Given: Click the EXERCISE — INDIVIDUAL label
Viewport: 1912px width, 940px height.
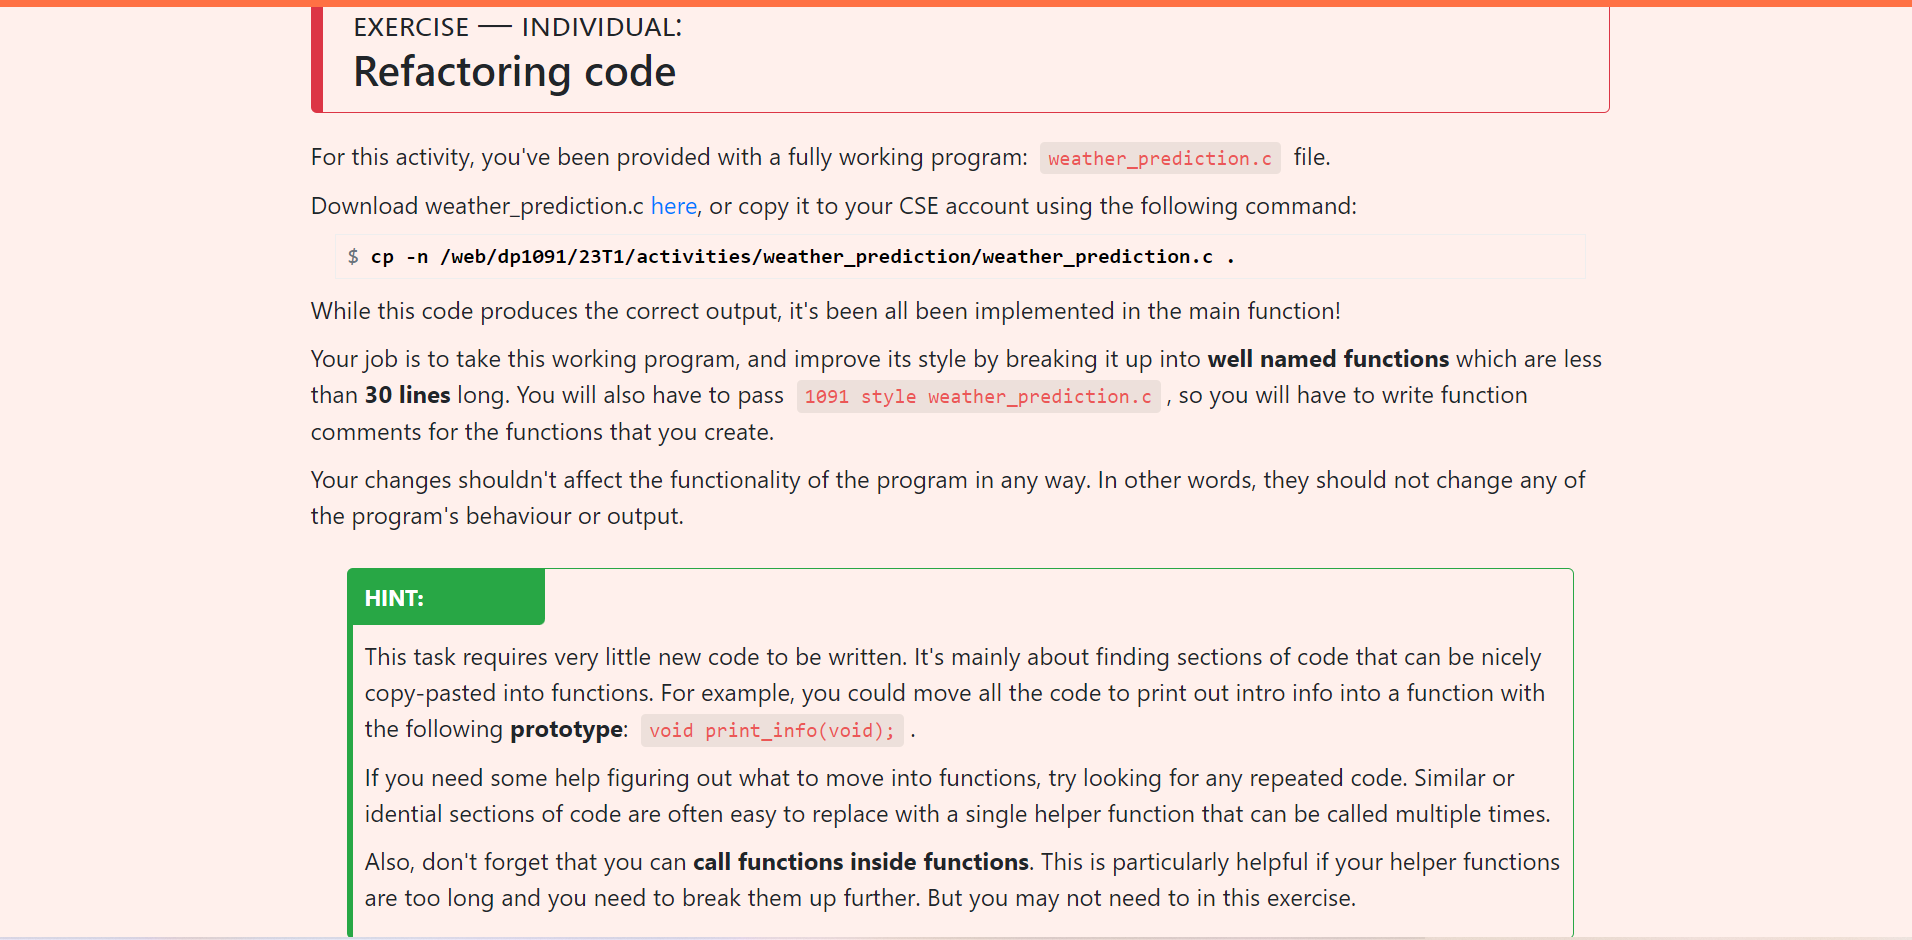Looking at the screenshot, I should tap(516, 27).
